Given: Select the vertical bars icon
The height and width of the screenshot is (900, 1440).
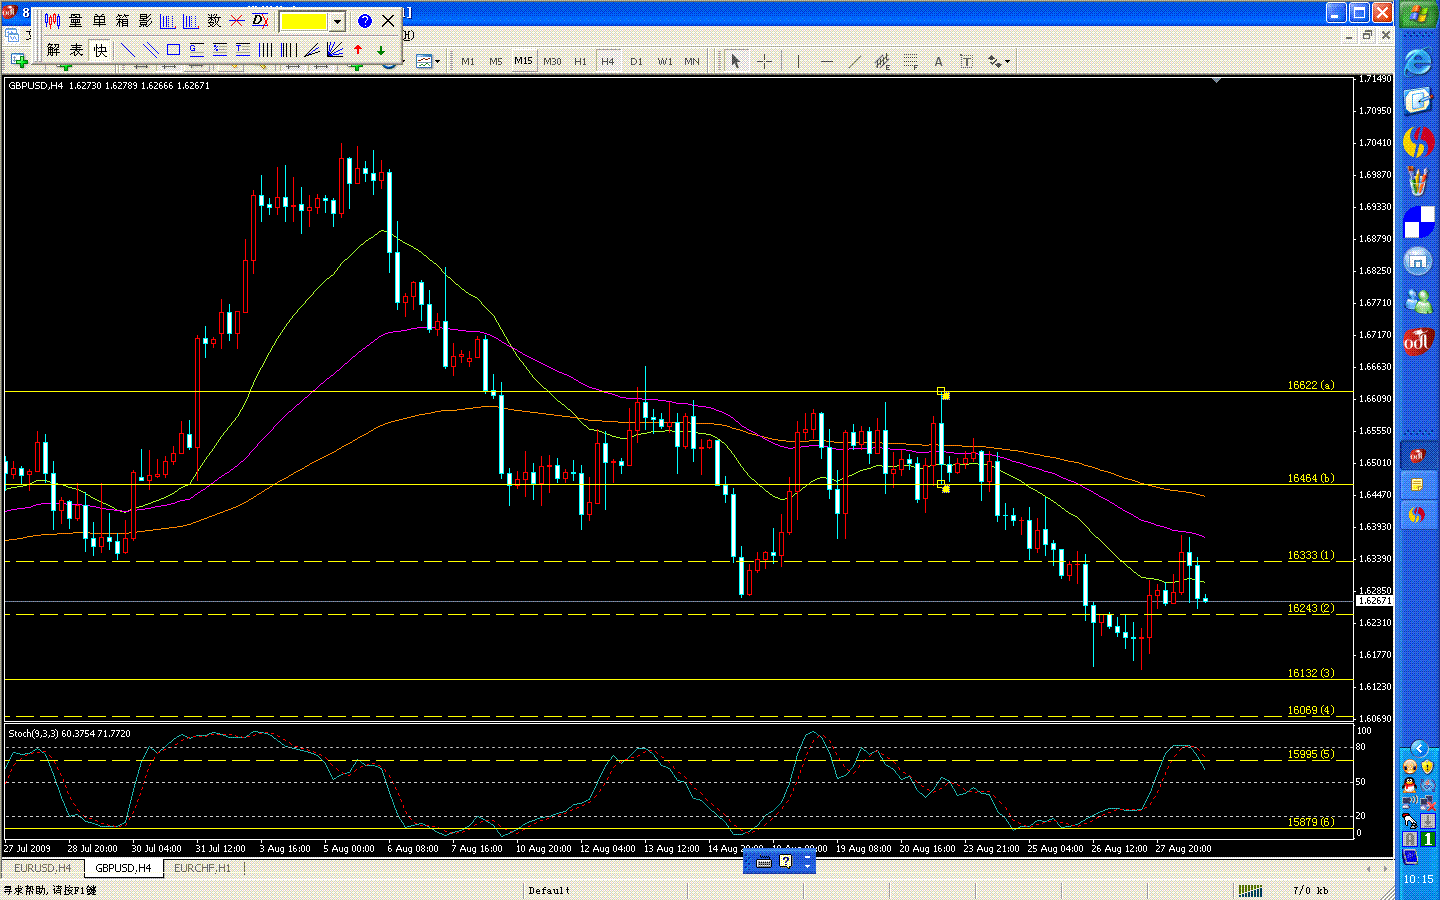Looking at the screenshot, I should pos(266,50).
